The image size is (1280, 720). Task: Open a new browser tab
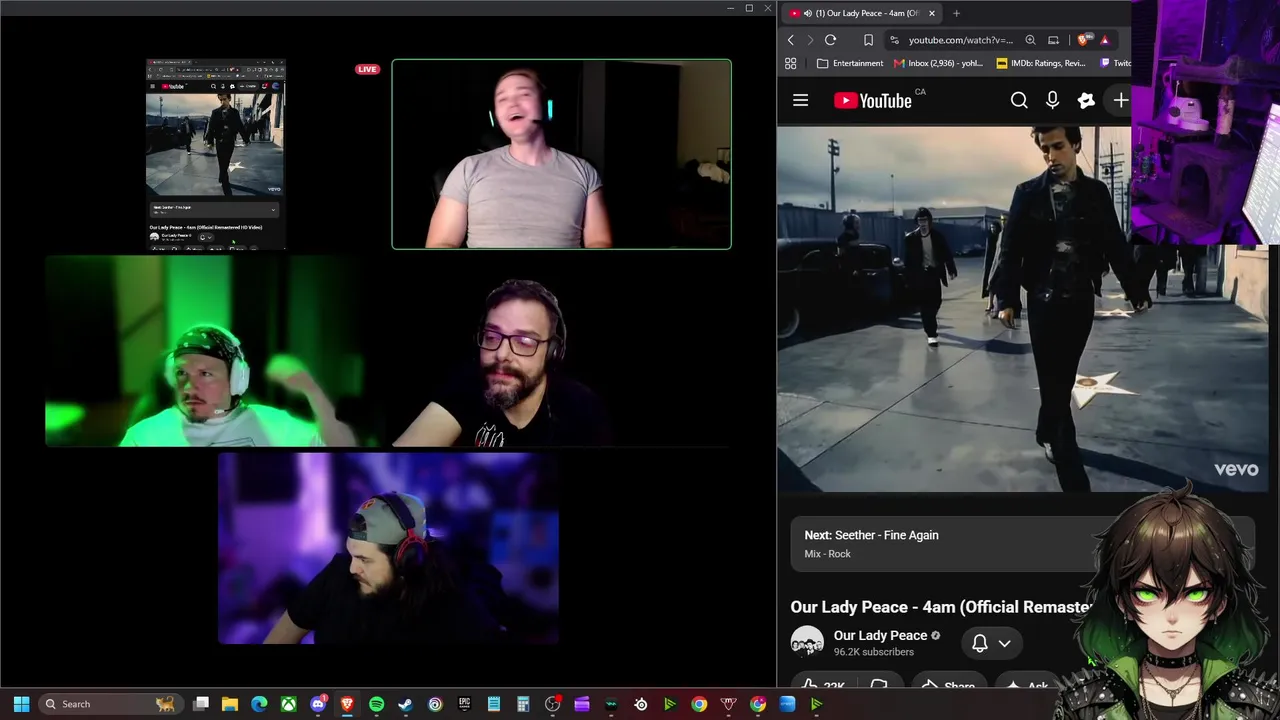click(956, 13)
